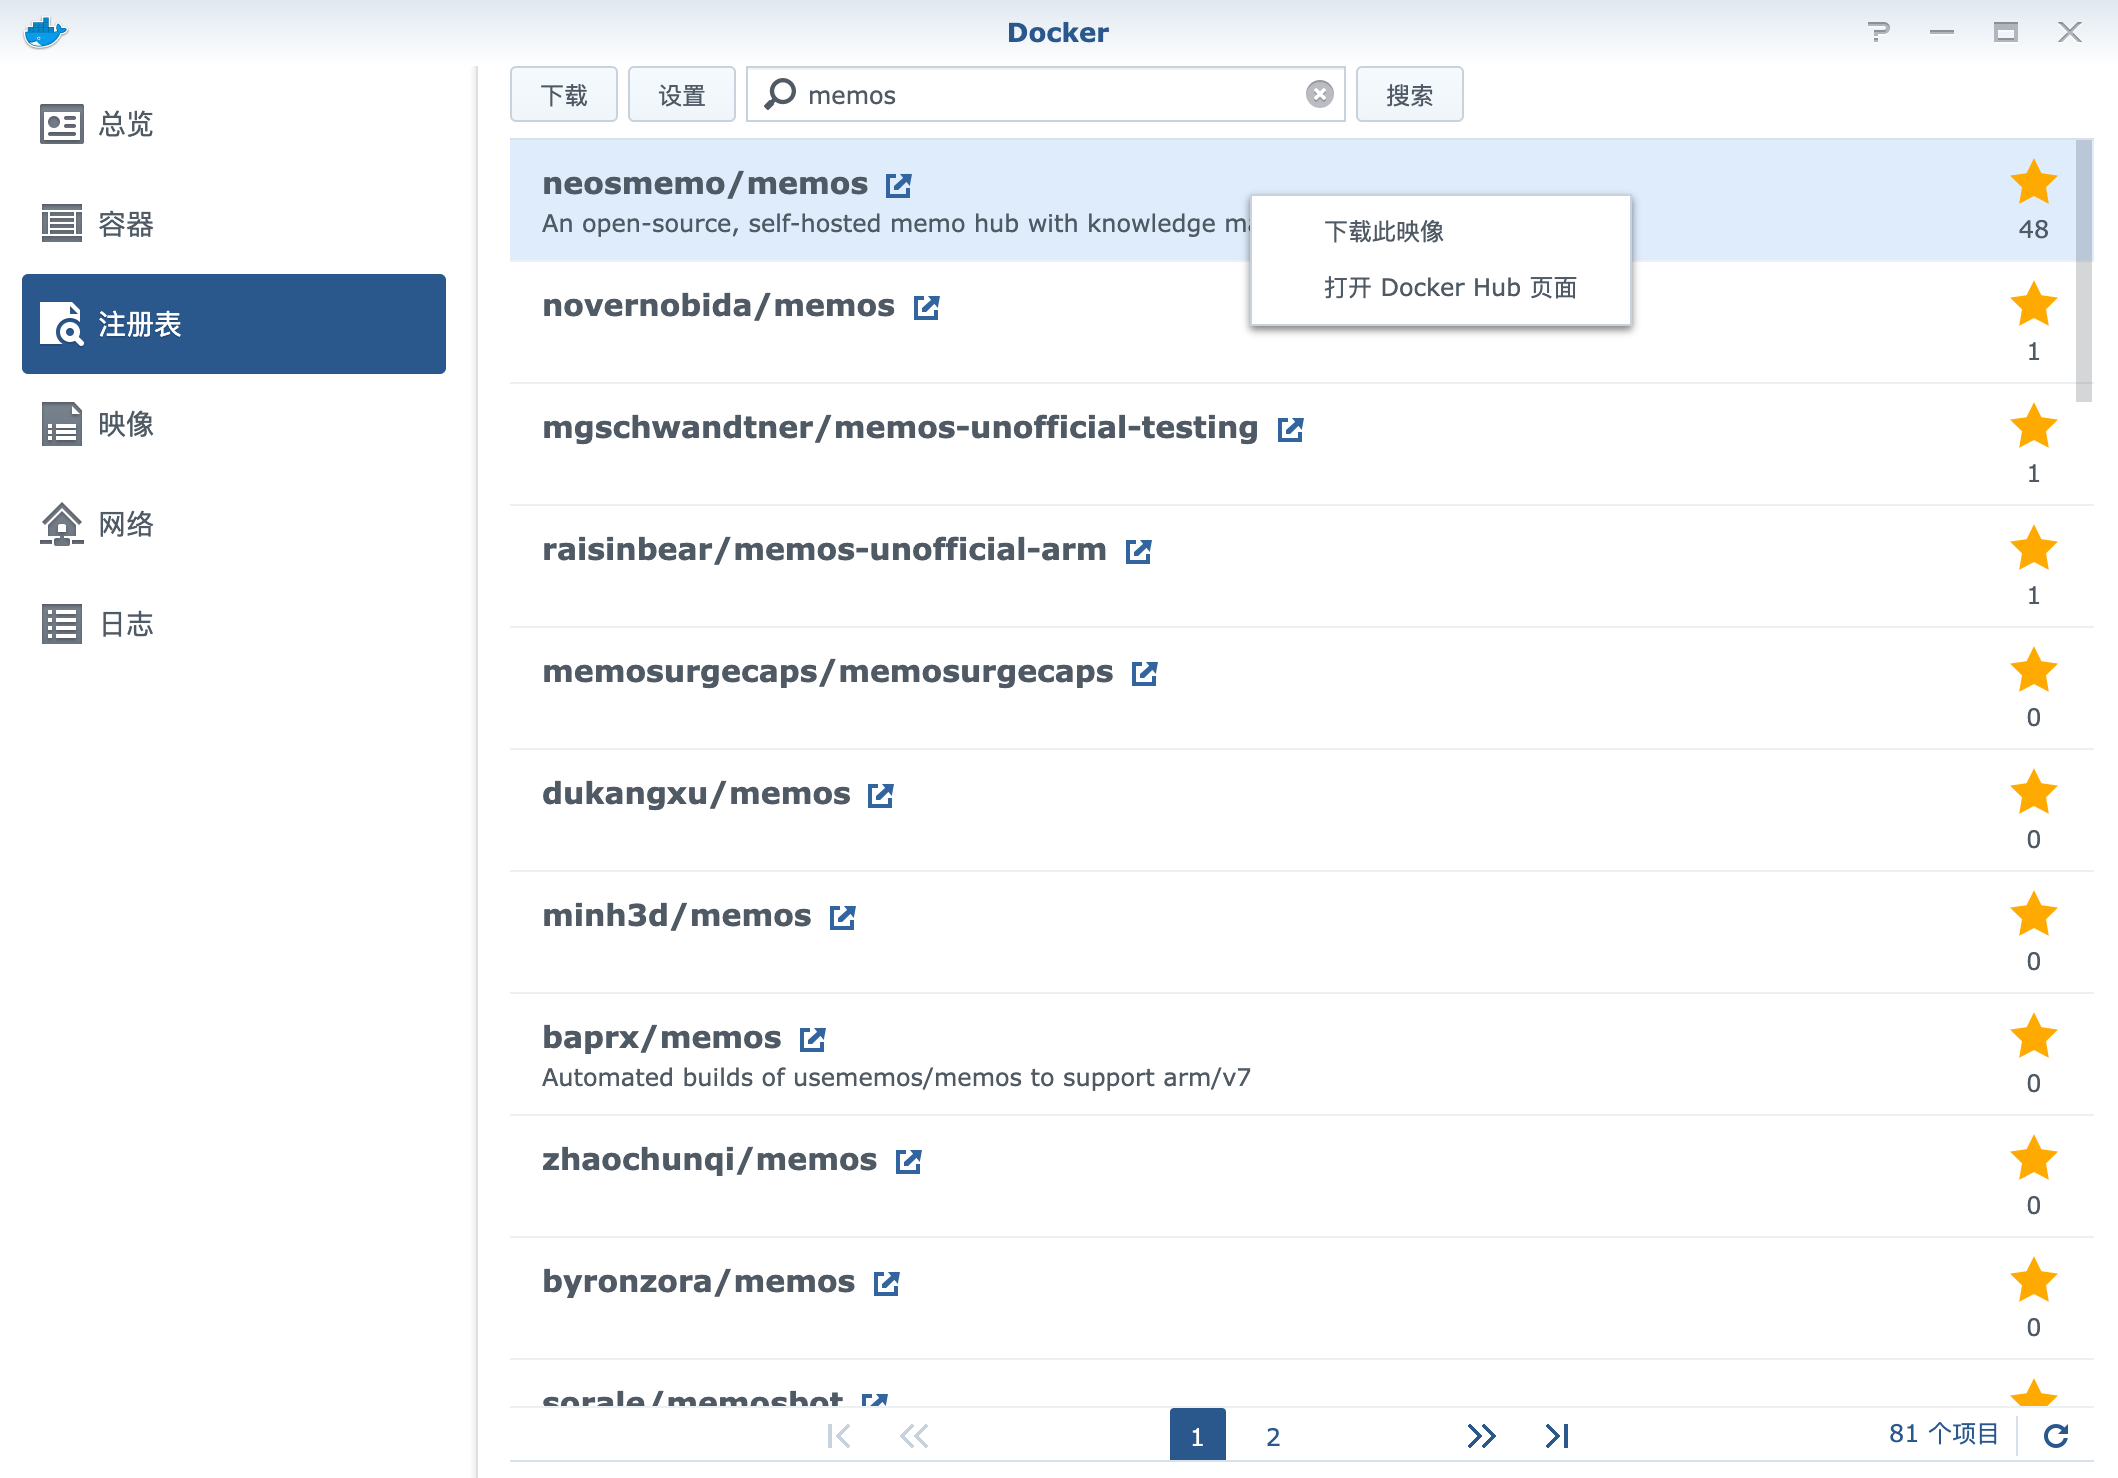
Task: Click the 搜索 search button
Action: 1410,95
